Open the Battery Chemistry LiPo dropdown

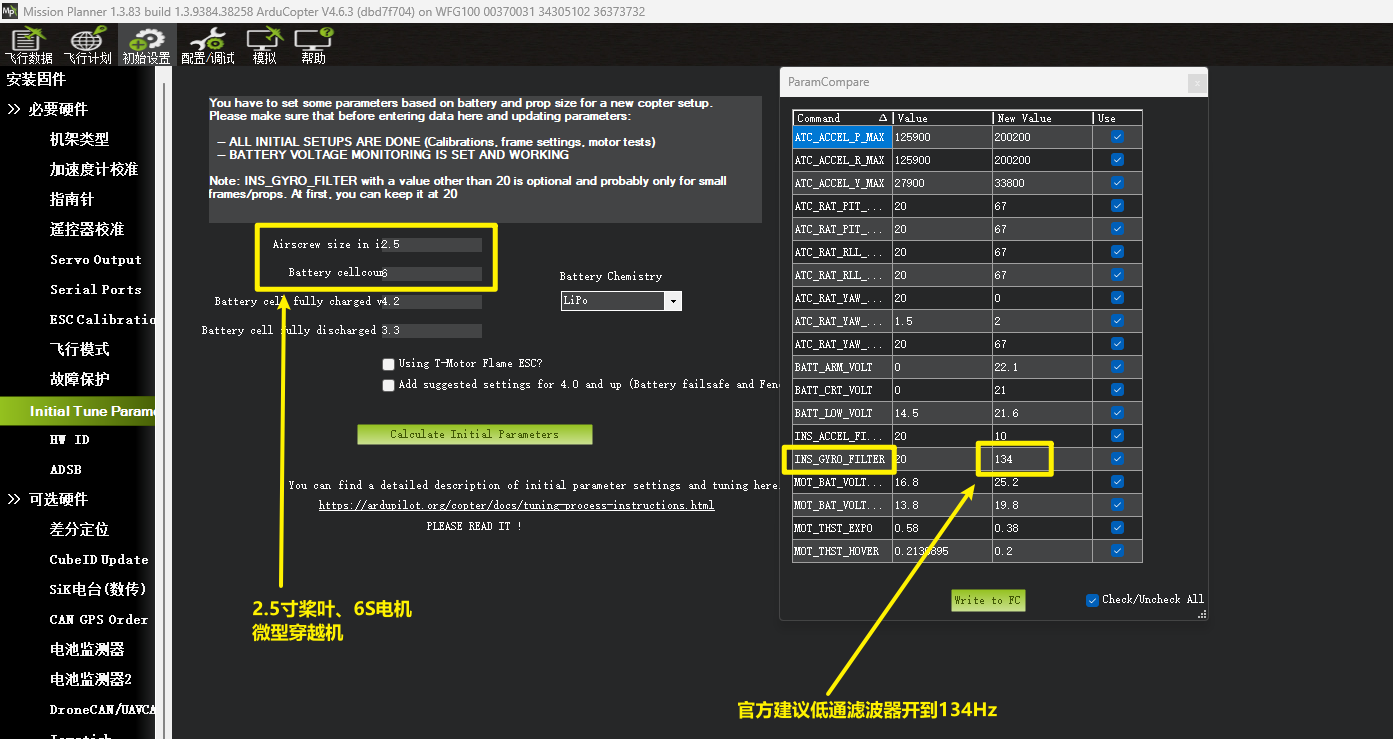pyautogui.click(x=673, y=301)
